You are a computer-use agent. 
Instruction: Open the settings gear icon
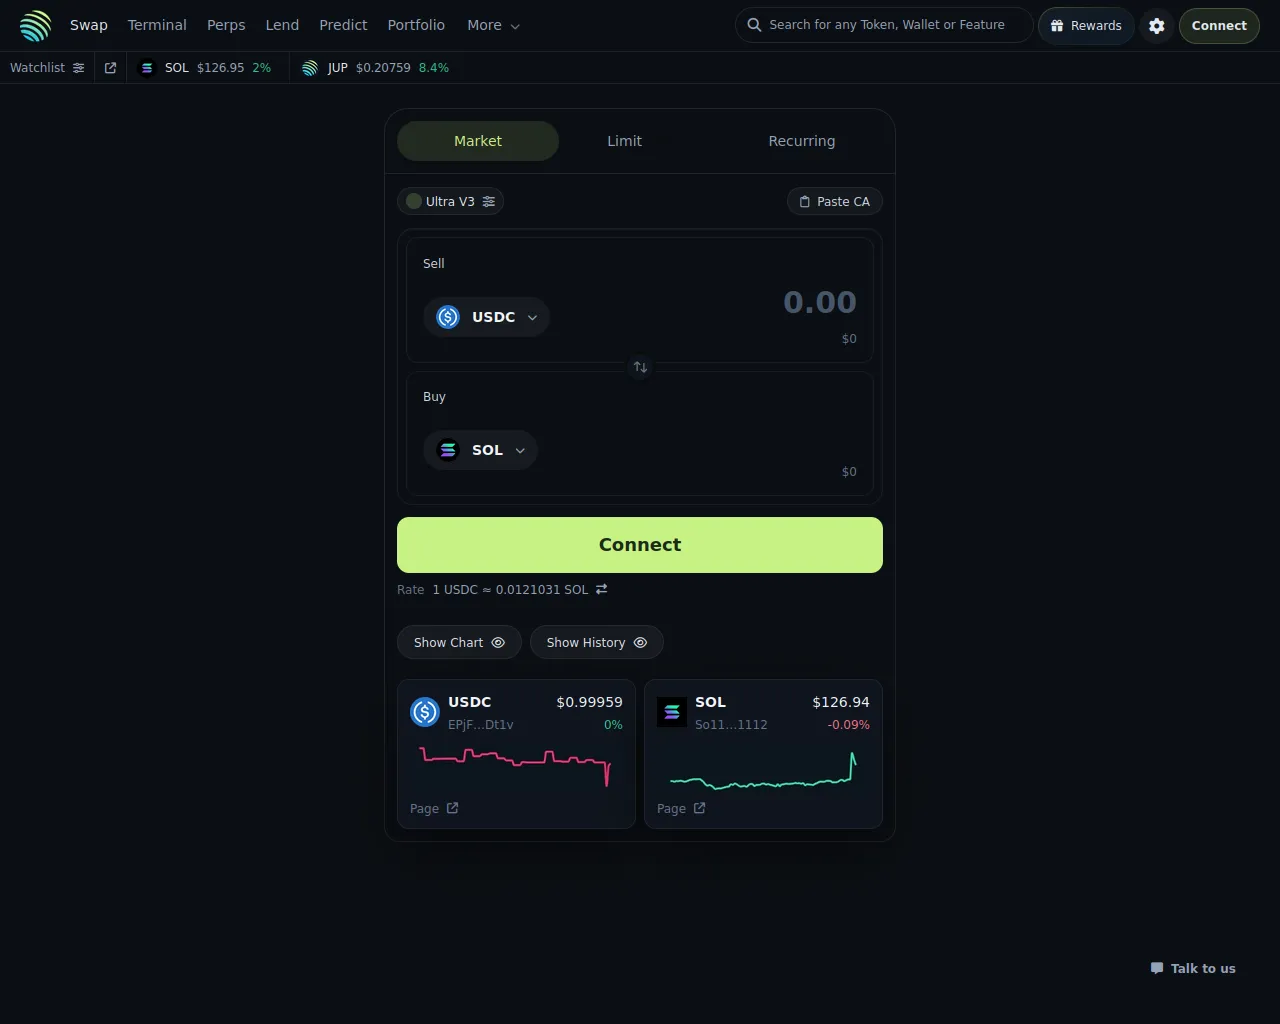[x=1157, y=26]
